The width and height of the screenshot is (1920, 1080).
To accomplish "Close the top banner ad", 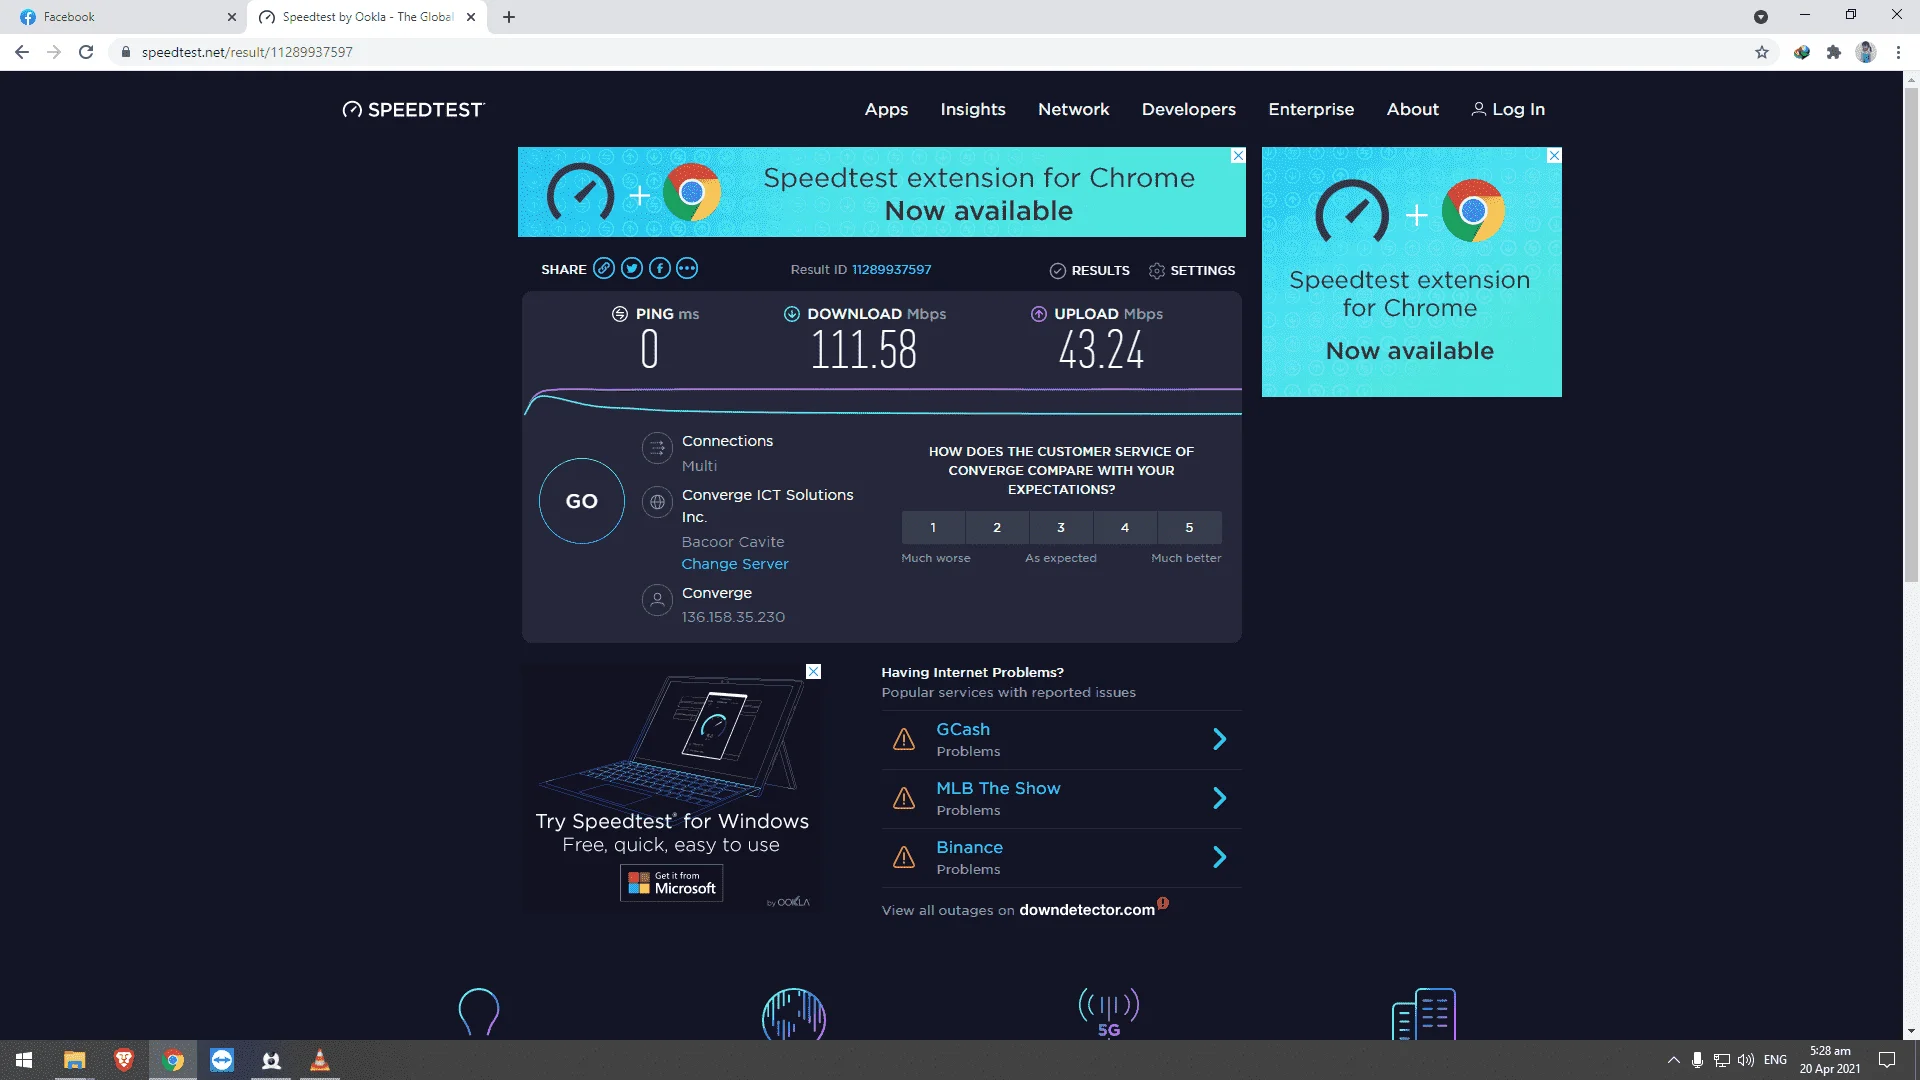I will point(1238,155).
